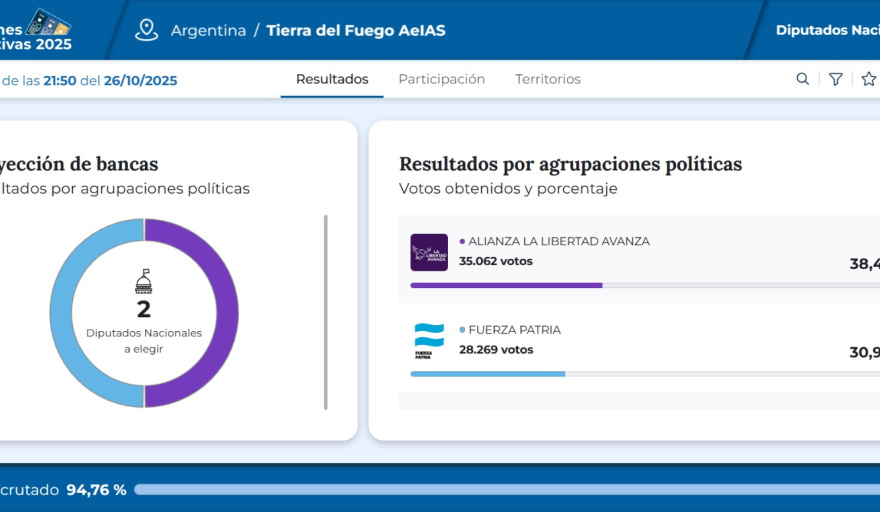Open the Territorios tab

[547, 79]
